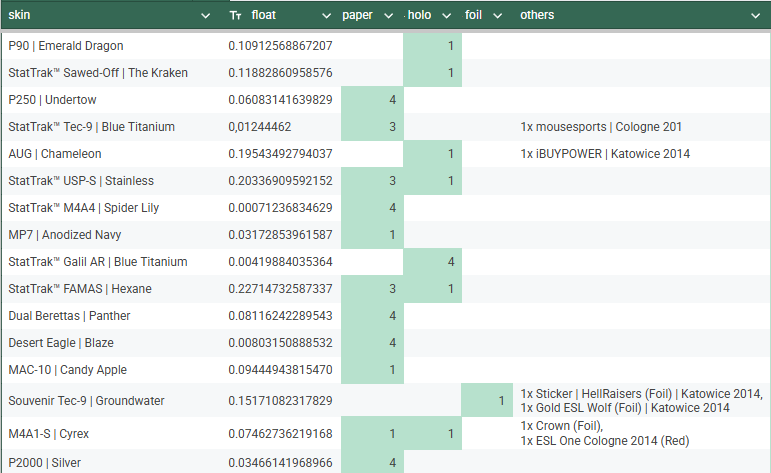Click the text-type icon beside float header
This screenshot has width=771, height=473.
tap(235, 16)
